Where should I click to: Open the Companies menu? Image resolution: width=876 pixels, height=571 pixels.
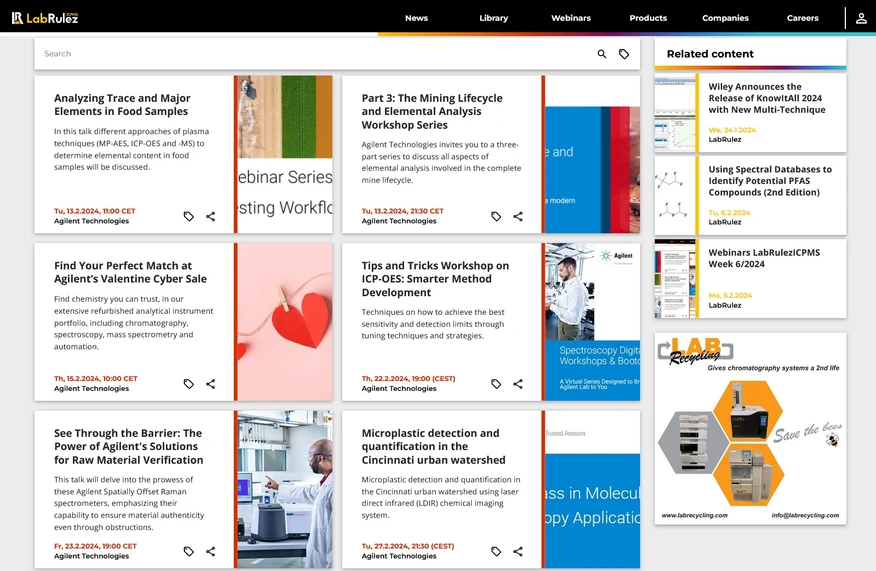[x=725, y=18]
